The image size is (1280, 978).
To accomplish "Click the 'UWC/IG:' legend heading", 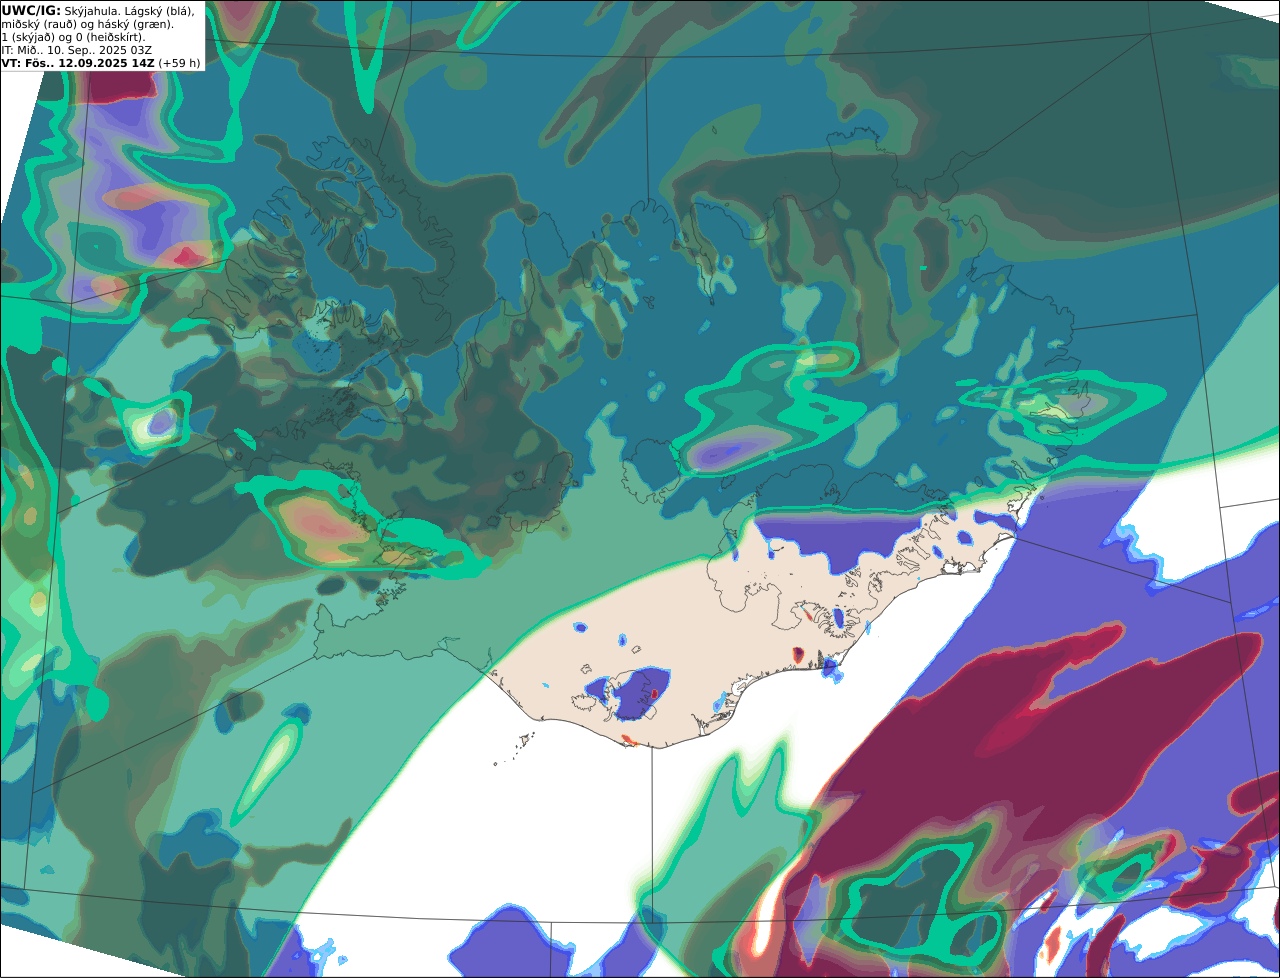I will [31, 10].
